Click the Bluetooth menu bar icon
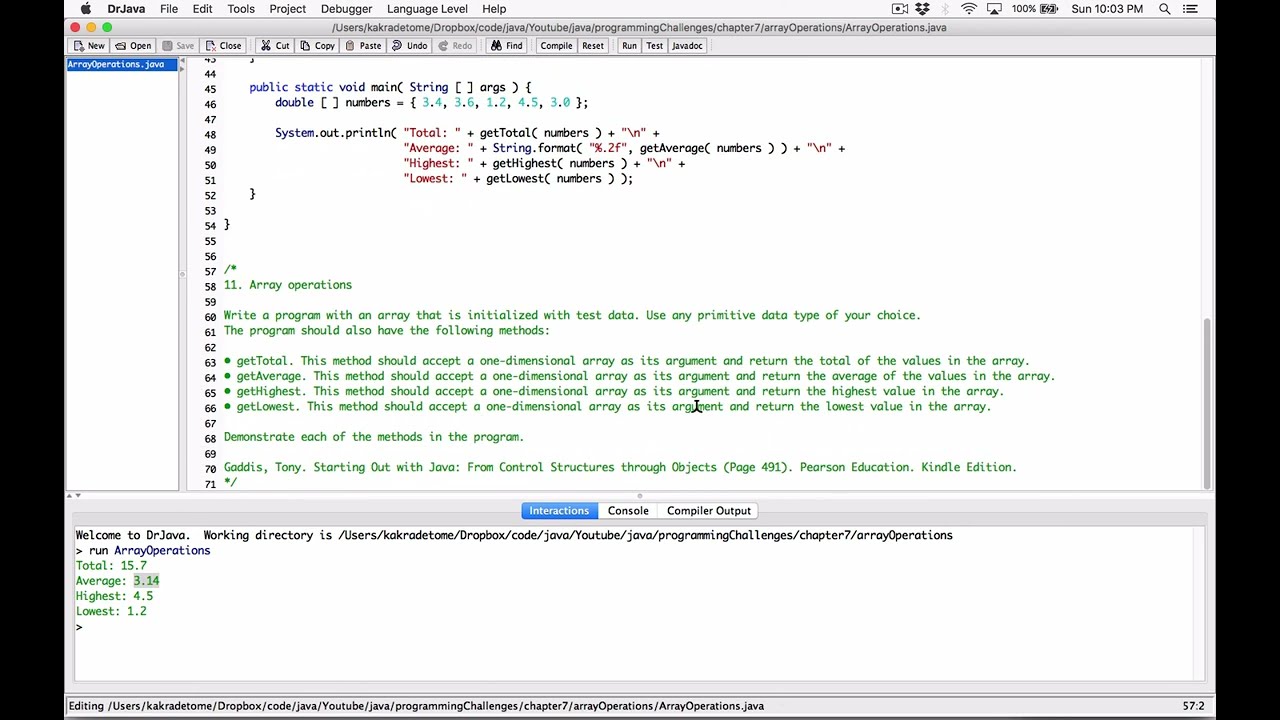The image size is (1280, 720). coord(946,9)
